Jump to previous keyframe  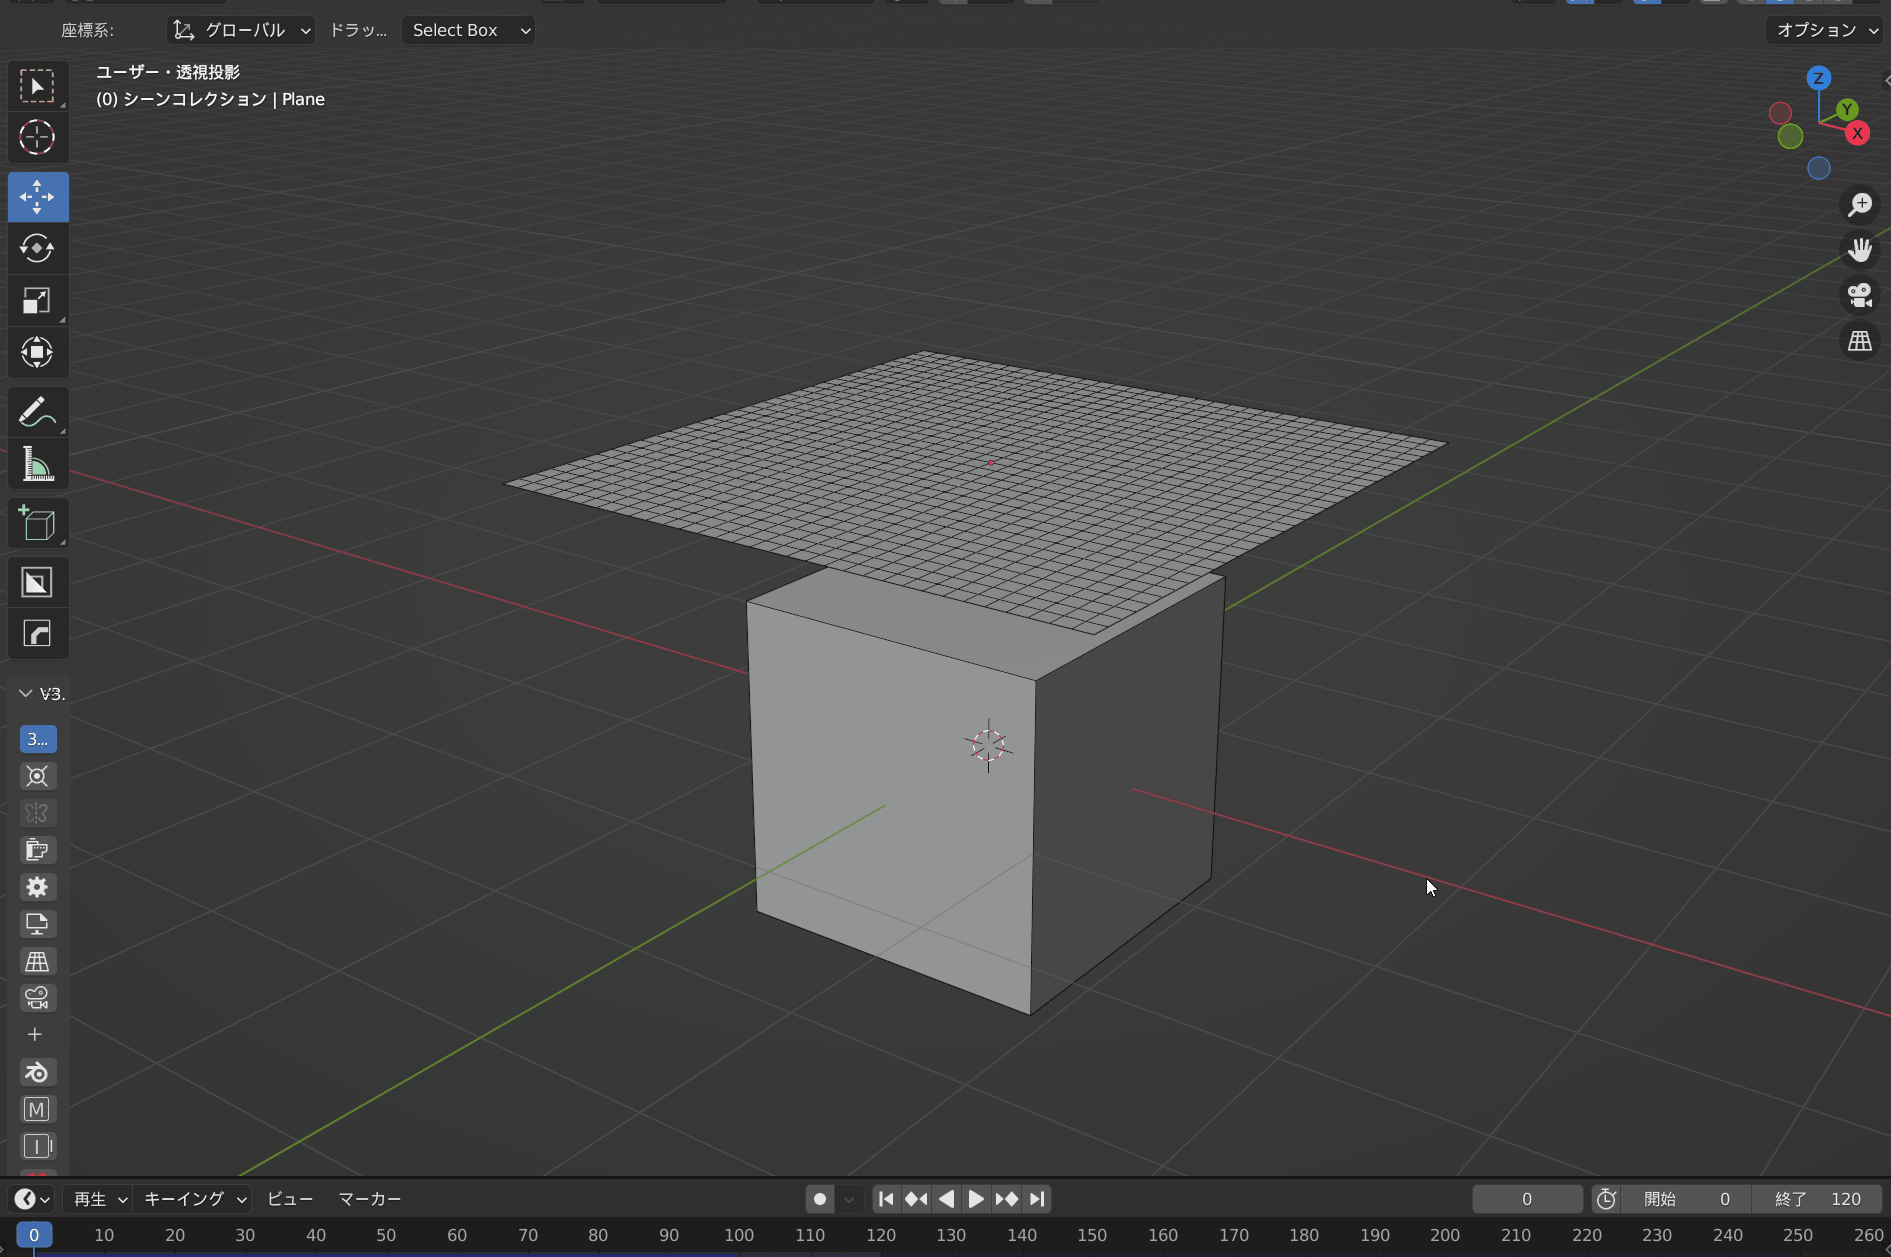pyautogui.click(x=916, y=1199)
